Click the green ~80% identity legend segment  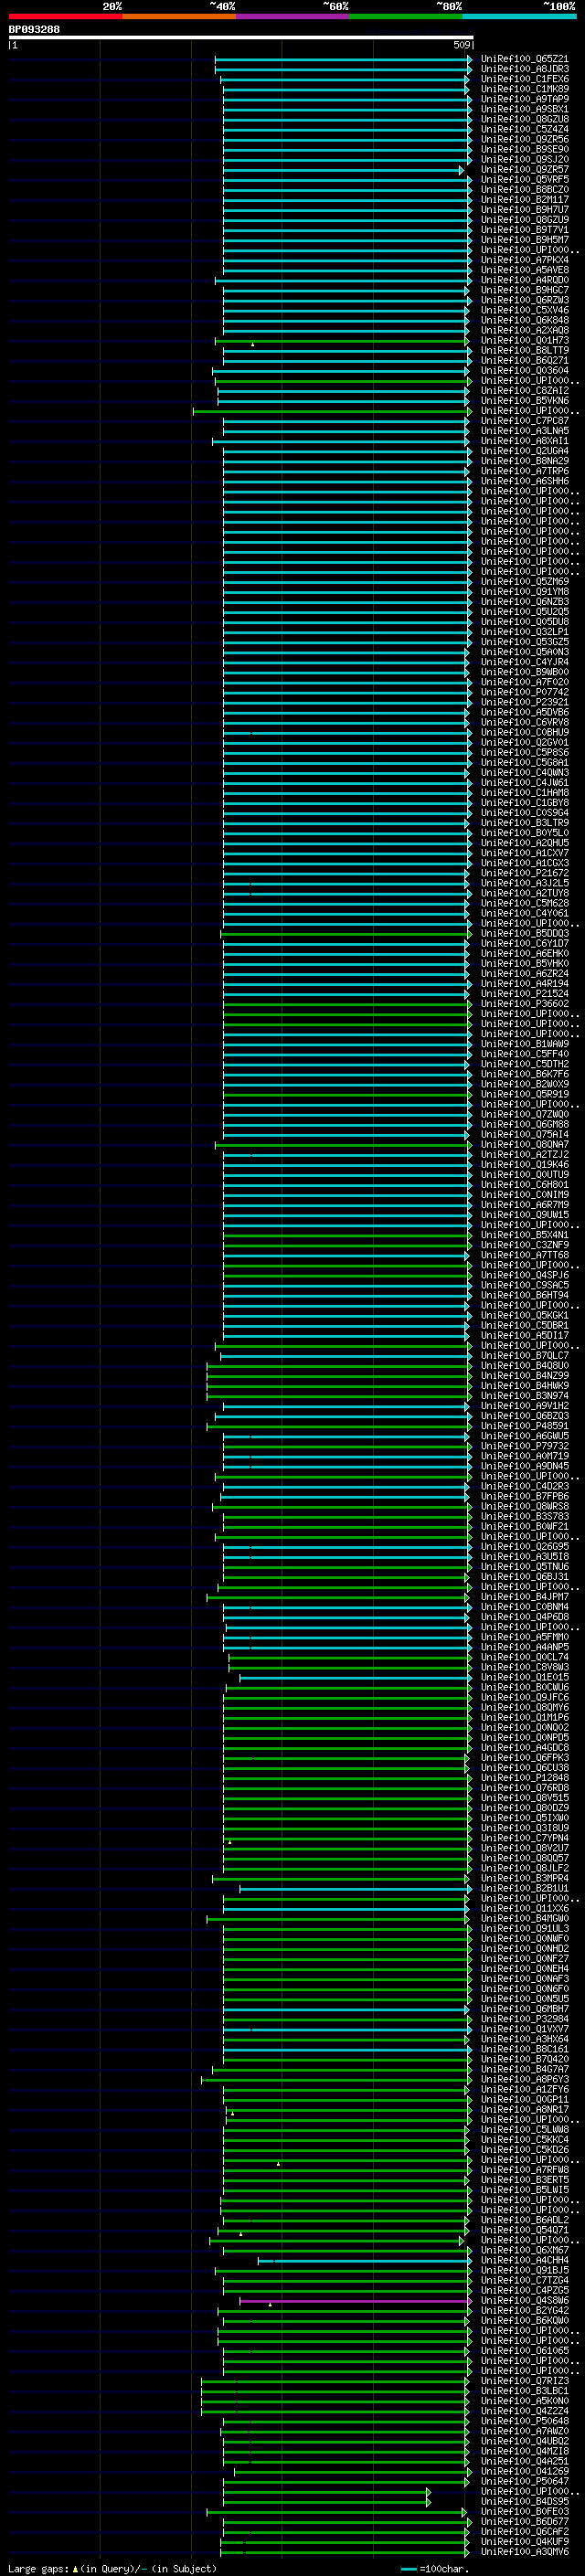click(x=406, y=16)
